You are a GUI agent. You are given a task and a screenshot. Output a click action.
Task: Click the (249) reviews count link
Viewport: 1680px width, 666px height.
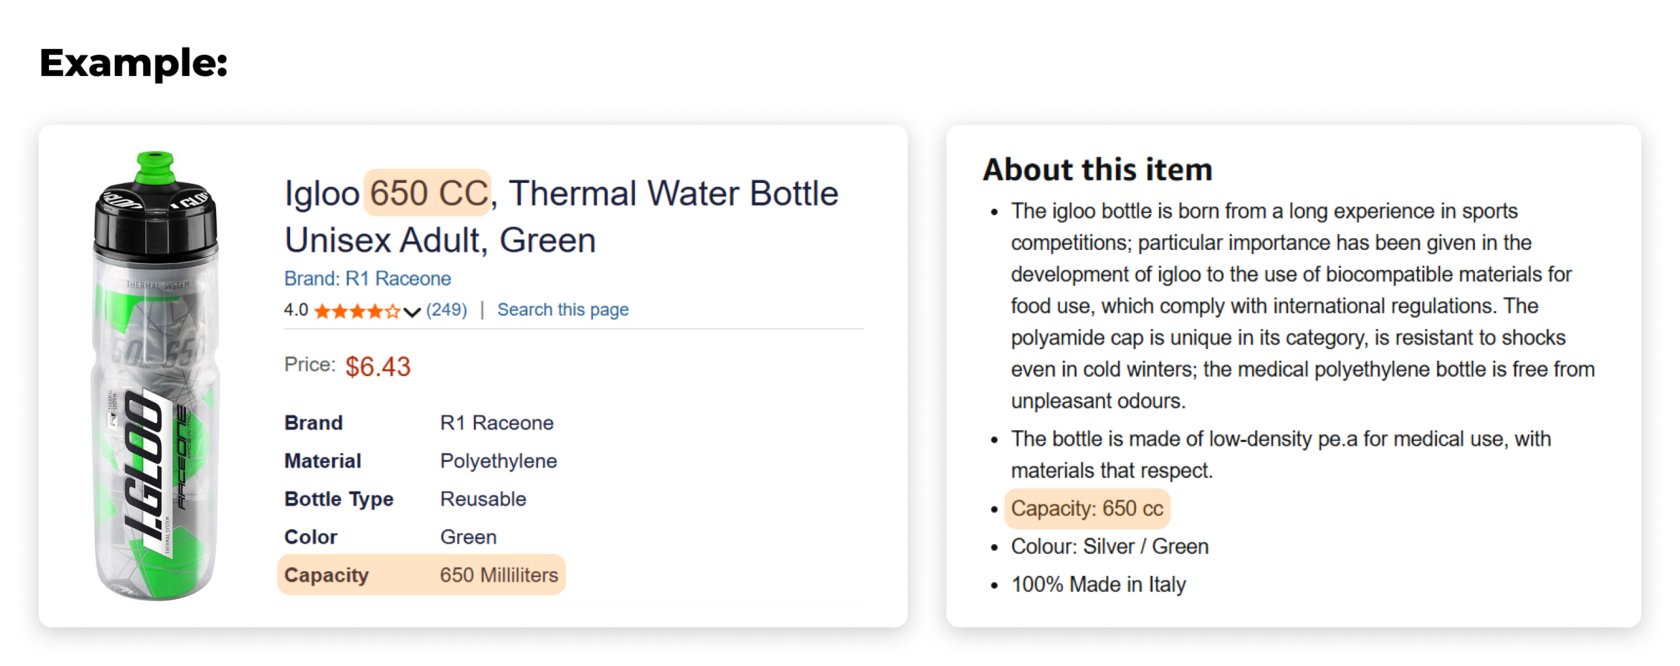point(446,310)
